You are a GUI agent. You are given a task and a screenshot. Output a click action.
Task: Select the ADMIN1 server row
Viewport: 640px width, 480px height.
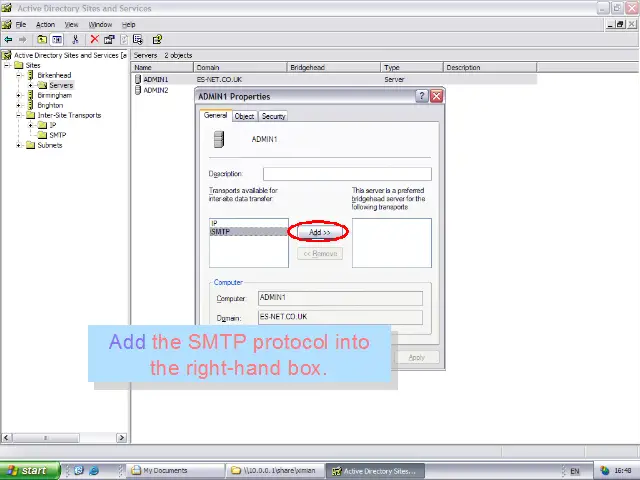(334, 79)
